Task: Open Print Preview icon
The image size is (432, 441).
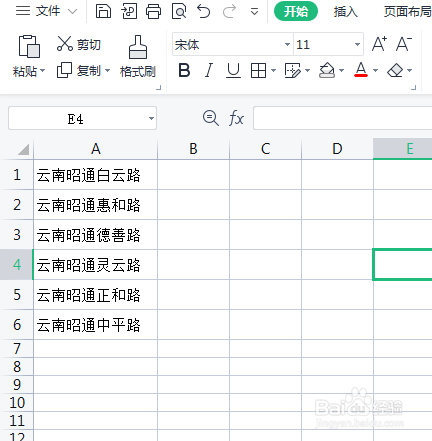Action: pos(179,11)
